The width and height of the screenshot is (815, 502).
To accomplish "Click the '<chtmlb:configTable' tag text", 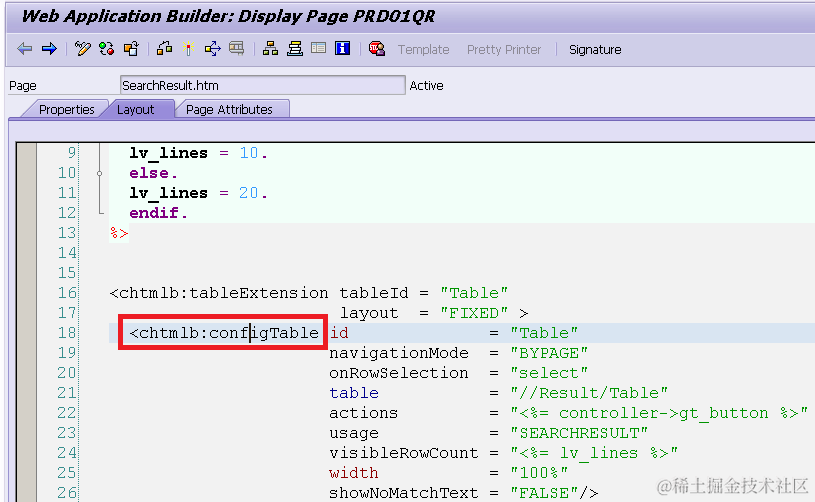I will pos(224,333).
